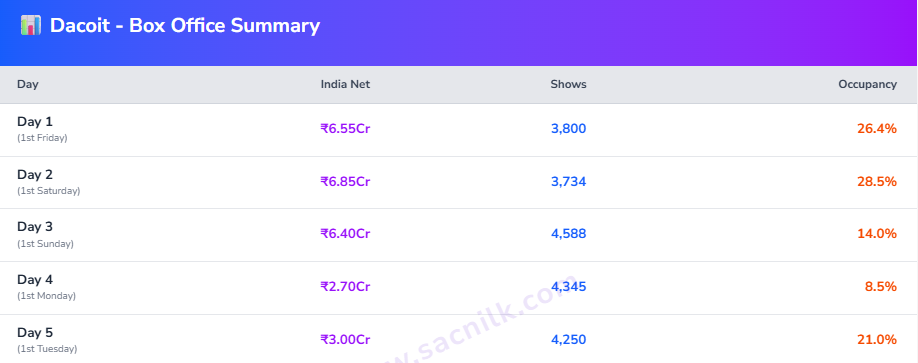
Task: Click the 3,800 shows value
Action: 568,129
